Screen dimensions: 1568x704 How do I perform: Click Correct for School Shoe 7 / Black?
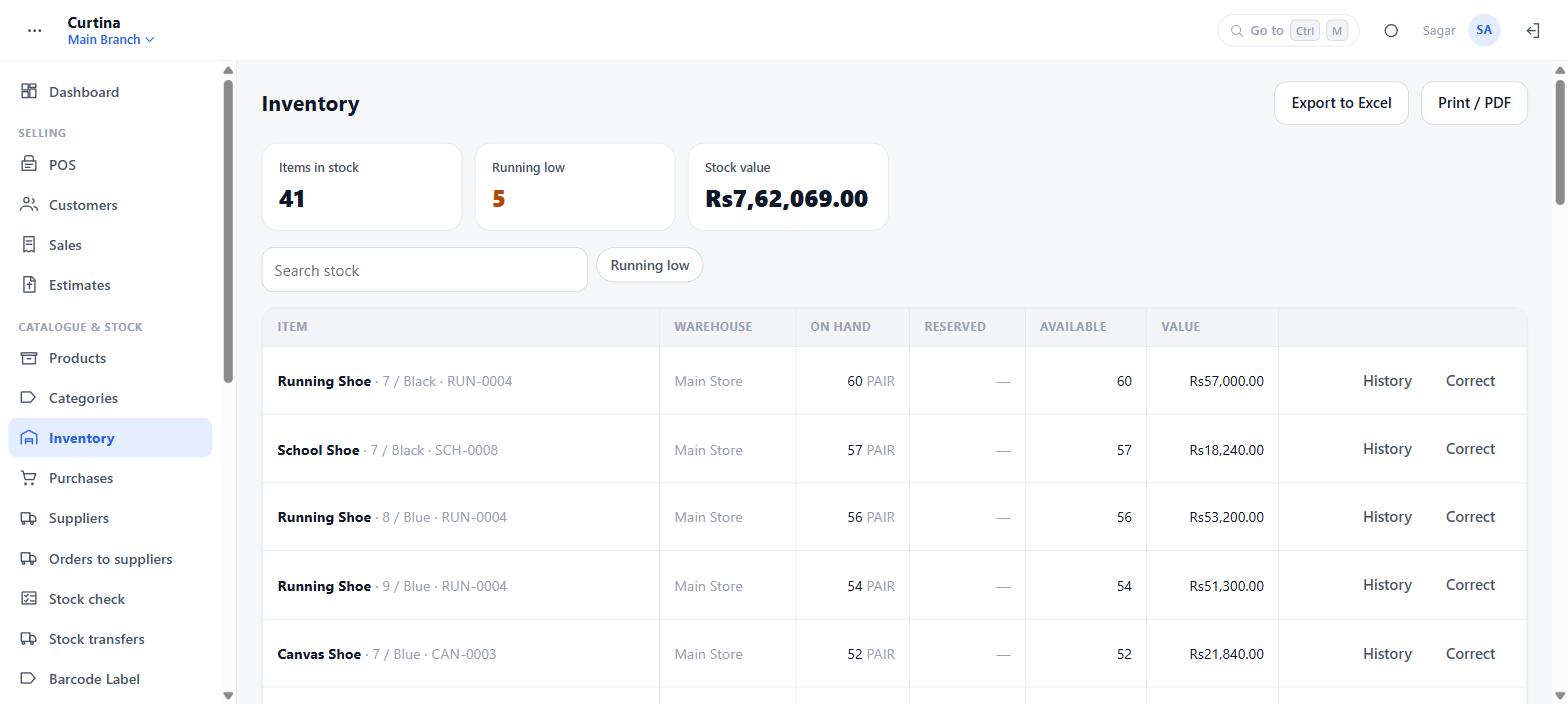pyautogui.click(x=1470, y=449)
